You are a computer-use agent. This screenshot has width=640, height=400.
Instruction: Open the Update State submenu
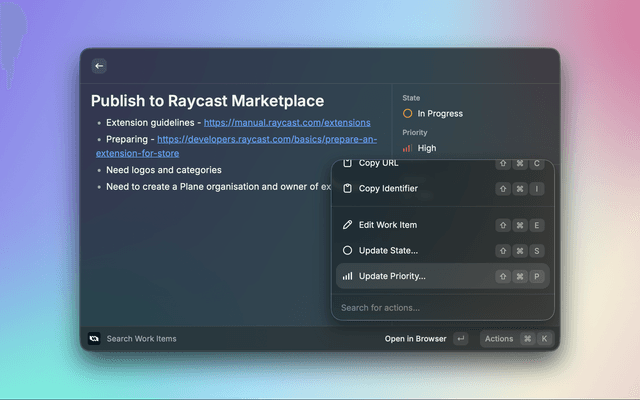(x=388, y=250)
